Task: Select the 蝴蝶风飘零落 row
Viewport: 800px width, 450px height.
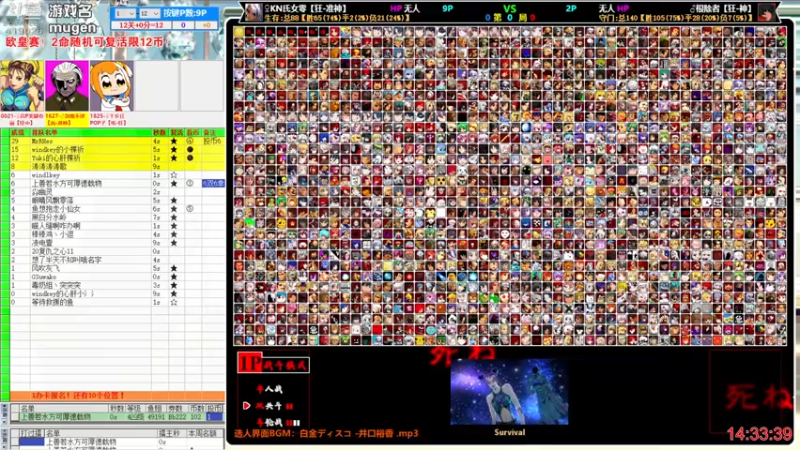Action: [117, 201]
